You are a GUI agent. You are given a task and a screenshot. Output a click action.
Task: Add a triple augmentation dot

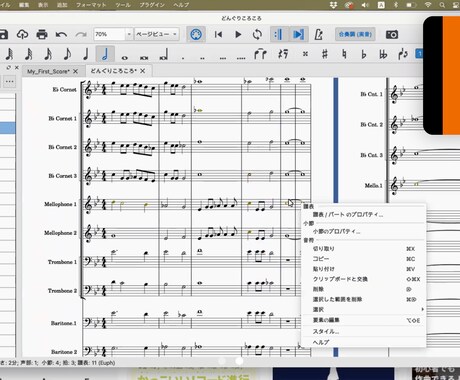tap(222, 58)
